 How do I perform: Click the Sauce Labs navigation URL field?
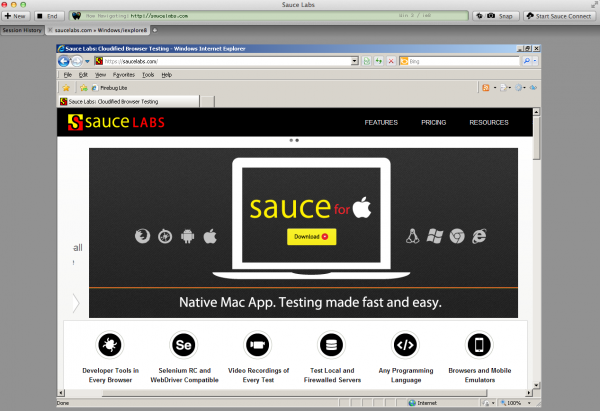coord(269,16)
